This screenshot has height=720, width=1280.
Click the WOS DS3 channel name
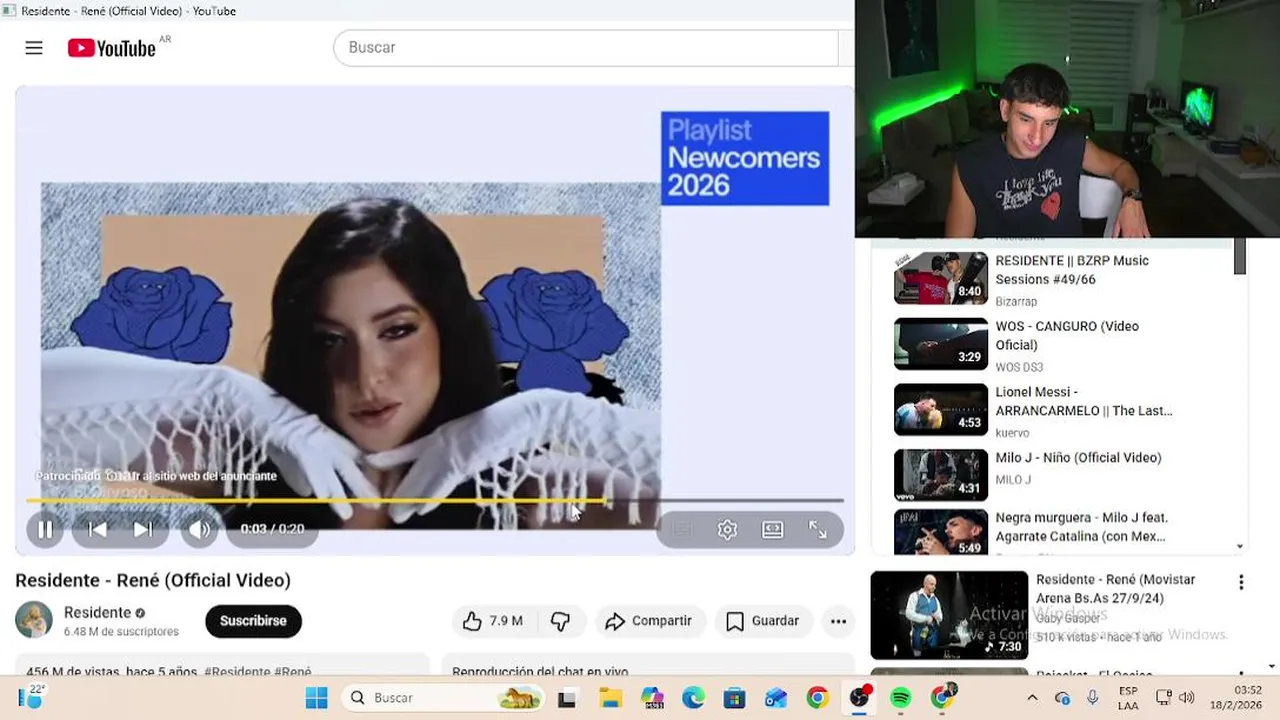coord(1019,367)
